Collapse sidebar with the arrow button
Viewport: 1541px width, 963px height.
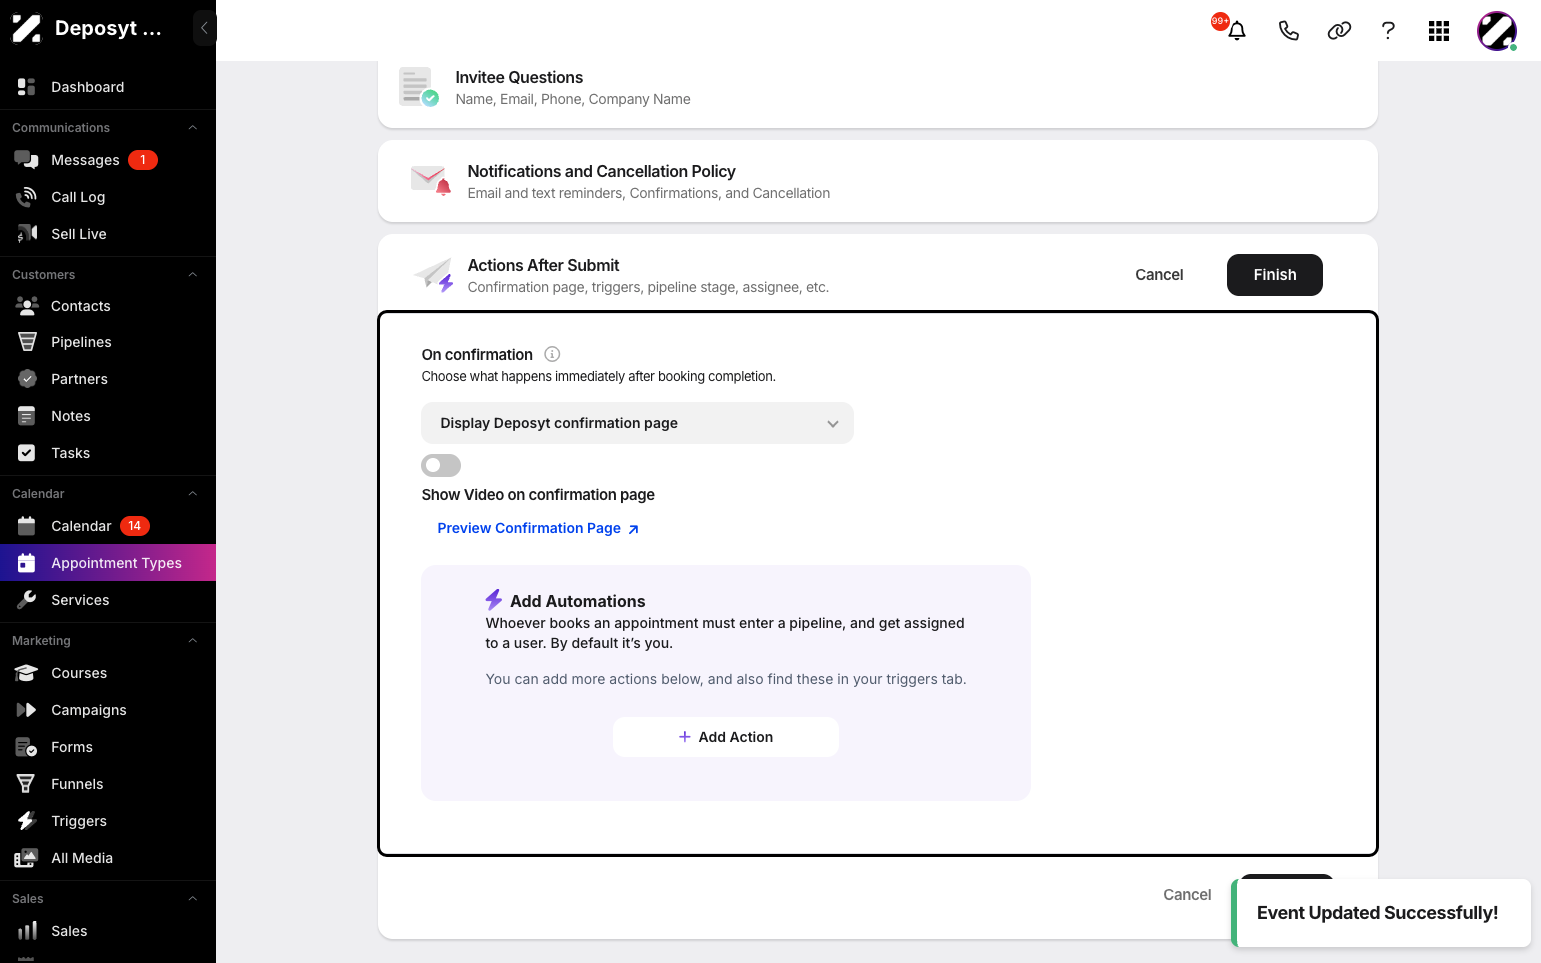pyautogui.click(x=204, y=28)
